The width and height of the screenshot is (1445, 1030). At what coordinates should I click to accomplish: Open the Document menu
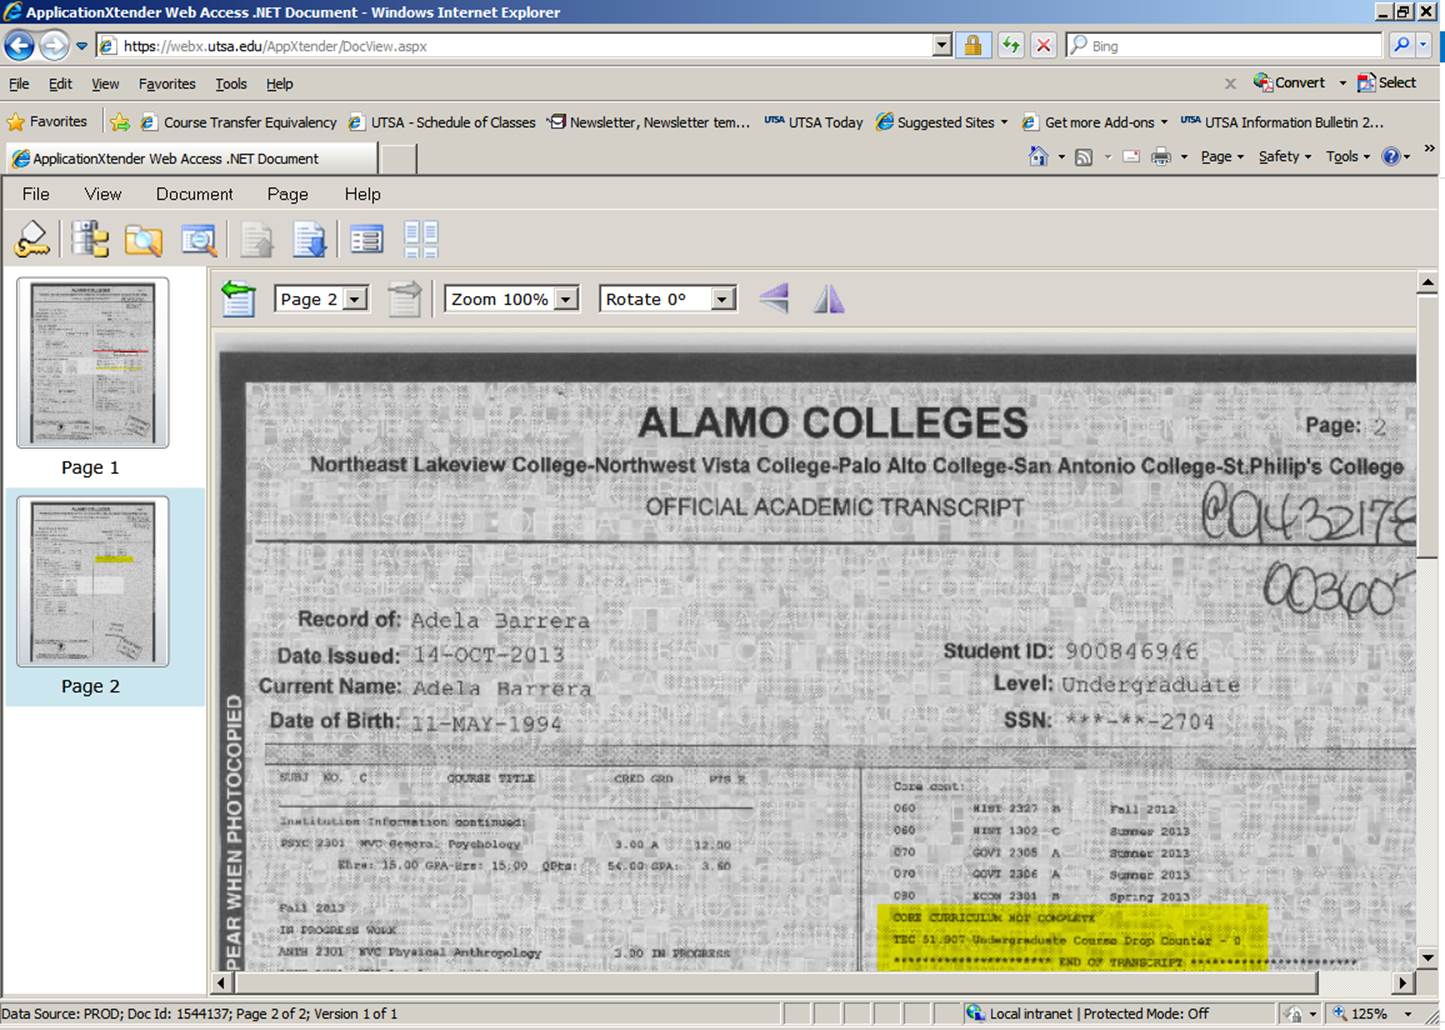click(194, 194)
